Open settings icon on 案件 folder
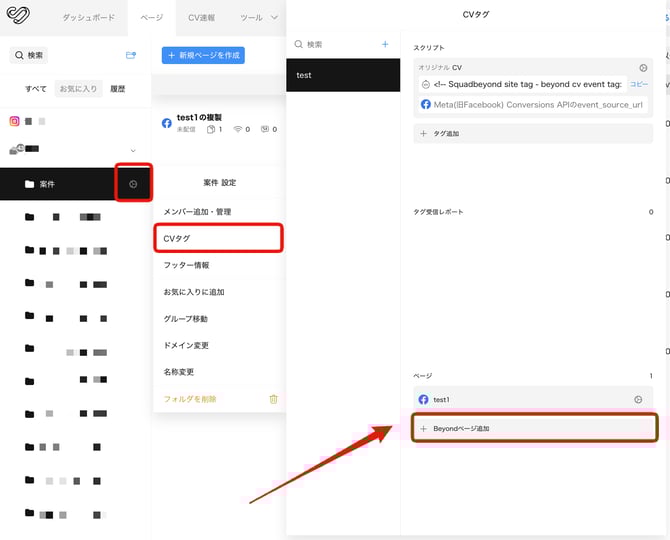Image resolution: width=670 pixels, height=540 pixels. (134, 184)
